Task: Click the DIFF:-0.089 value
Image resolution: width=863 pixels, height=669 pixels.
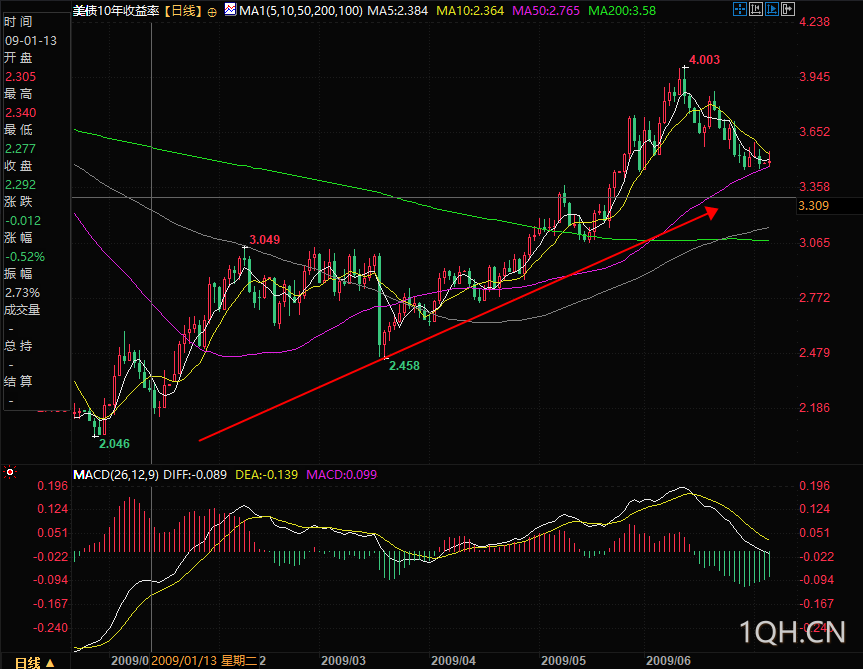Action: [195, 475]
